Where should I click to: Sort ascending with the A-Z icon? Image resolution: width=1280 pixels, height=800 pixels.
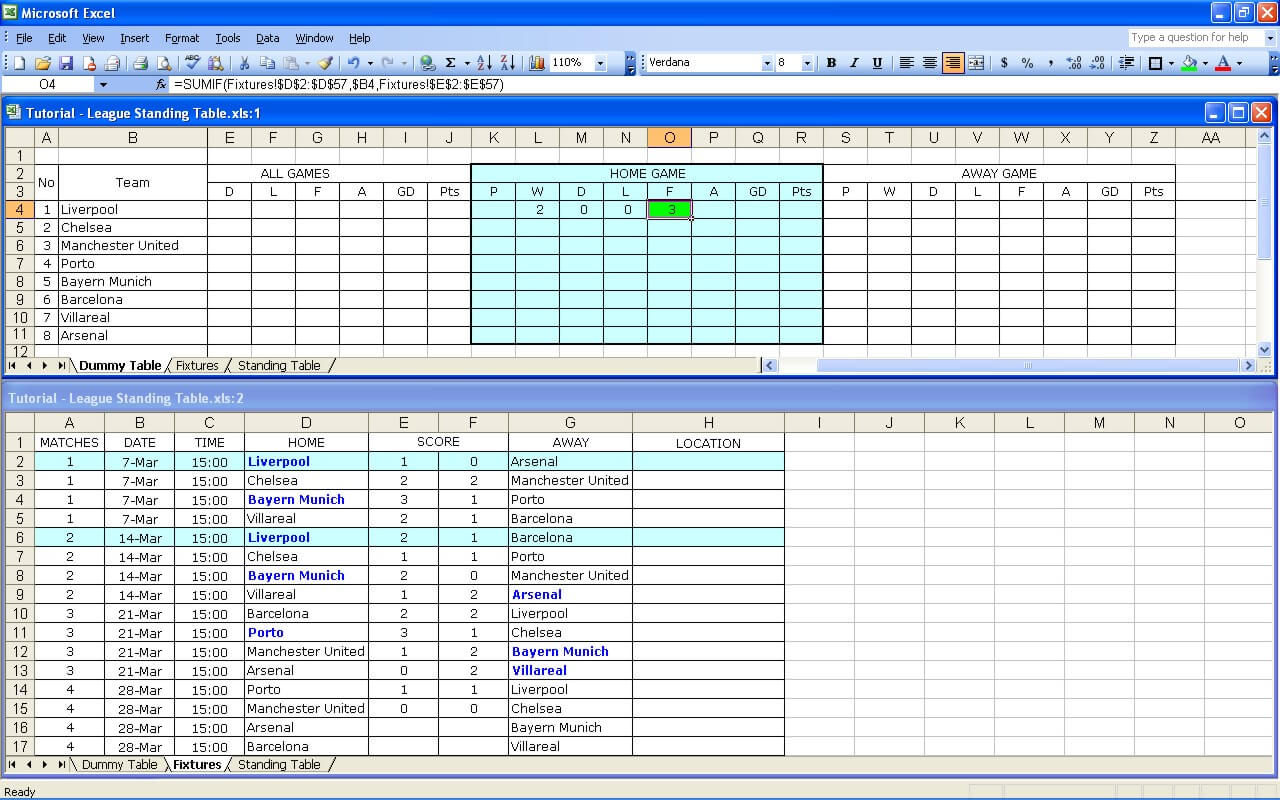pos(484,63)
